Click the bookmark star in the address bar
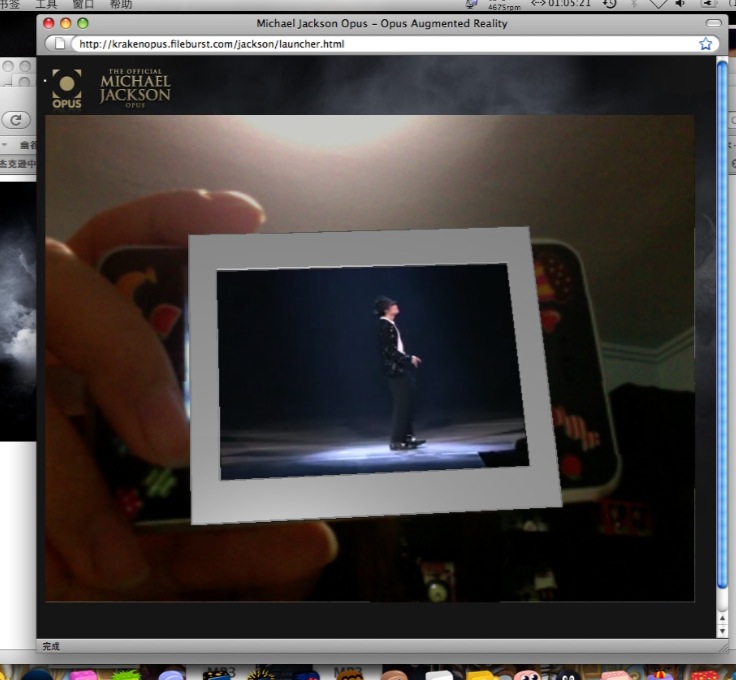The width and height of the screenshot is (736, 680). point(705,44)
